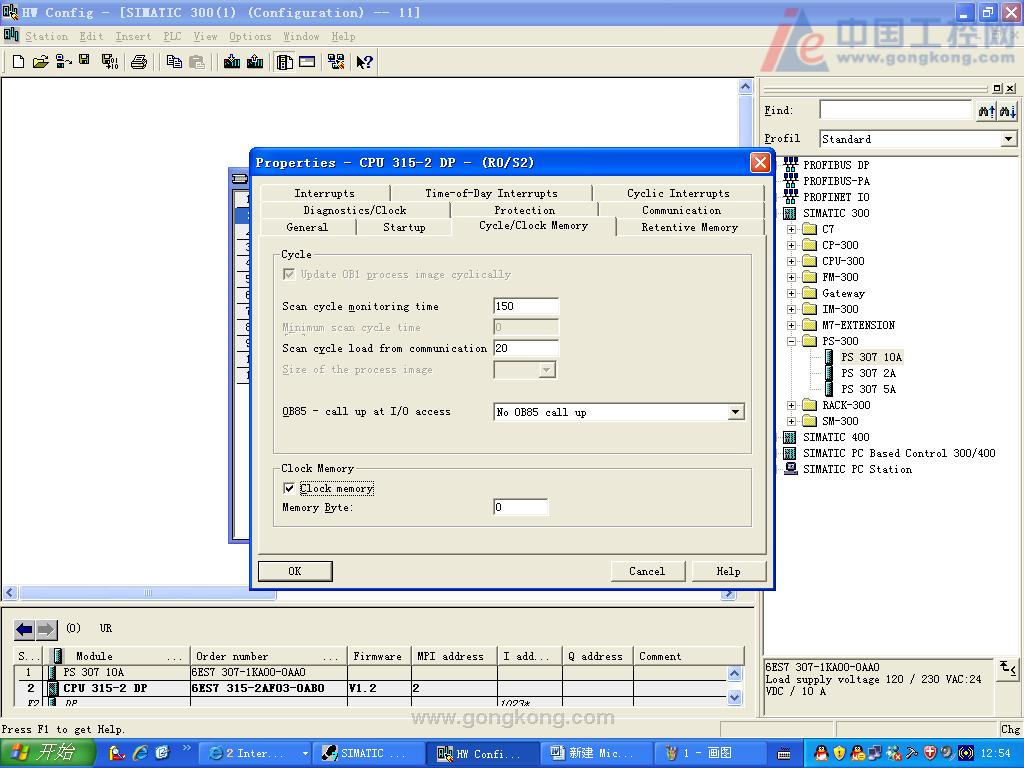The width and height of the screenshot is (1024, 768).
Task: Expand the Gateway folder
Action: click(792, 293)
